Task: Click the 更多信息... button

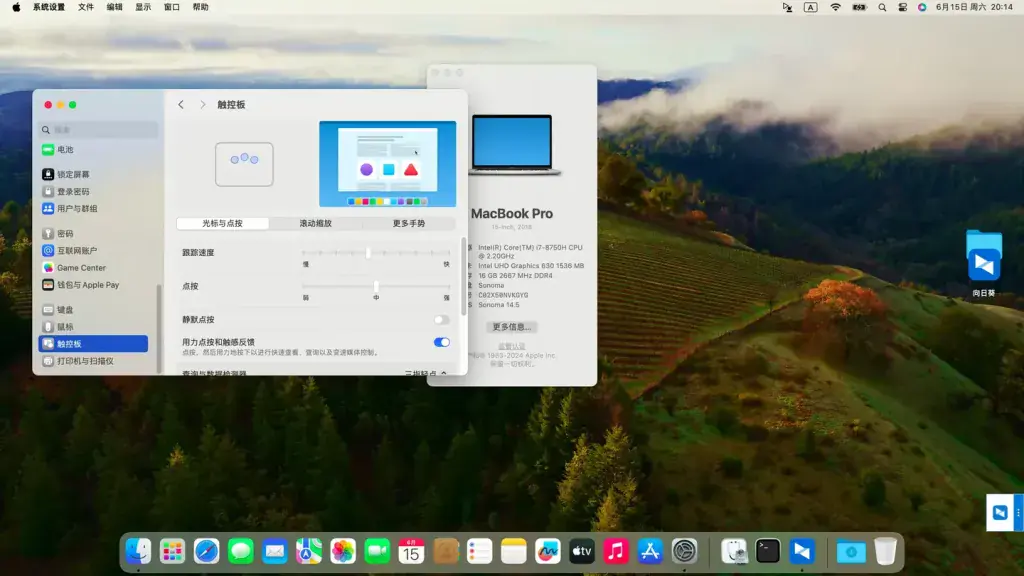Action: point(511,327)
